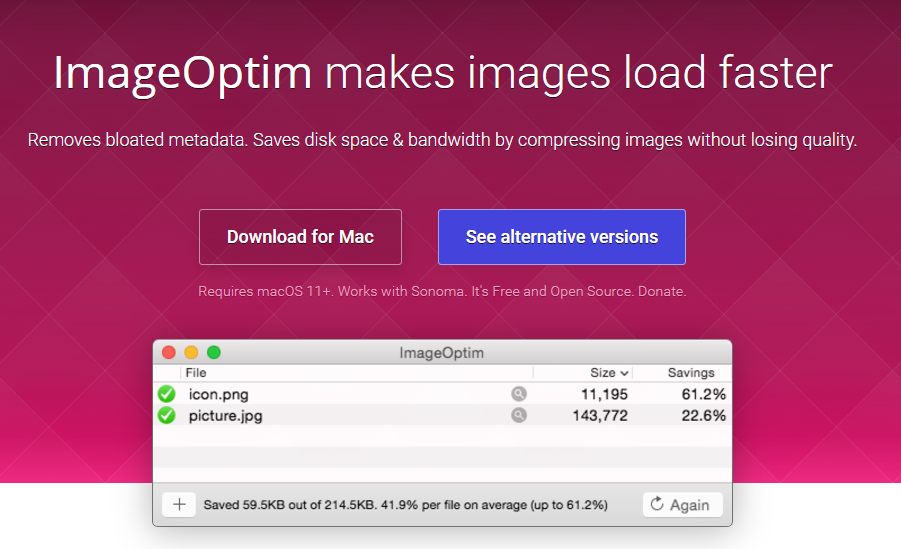Select the icon.png file name
Image resolution: width=901 pixels, height=549 pixels.
[218, 395]
